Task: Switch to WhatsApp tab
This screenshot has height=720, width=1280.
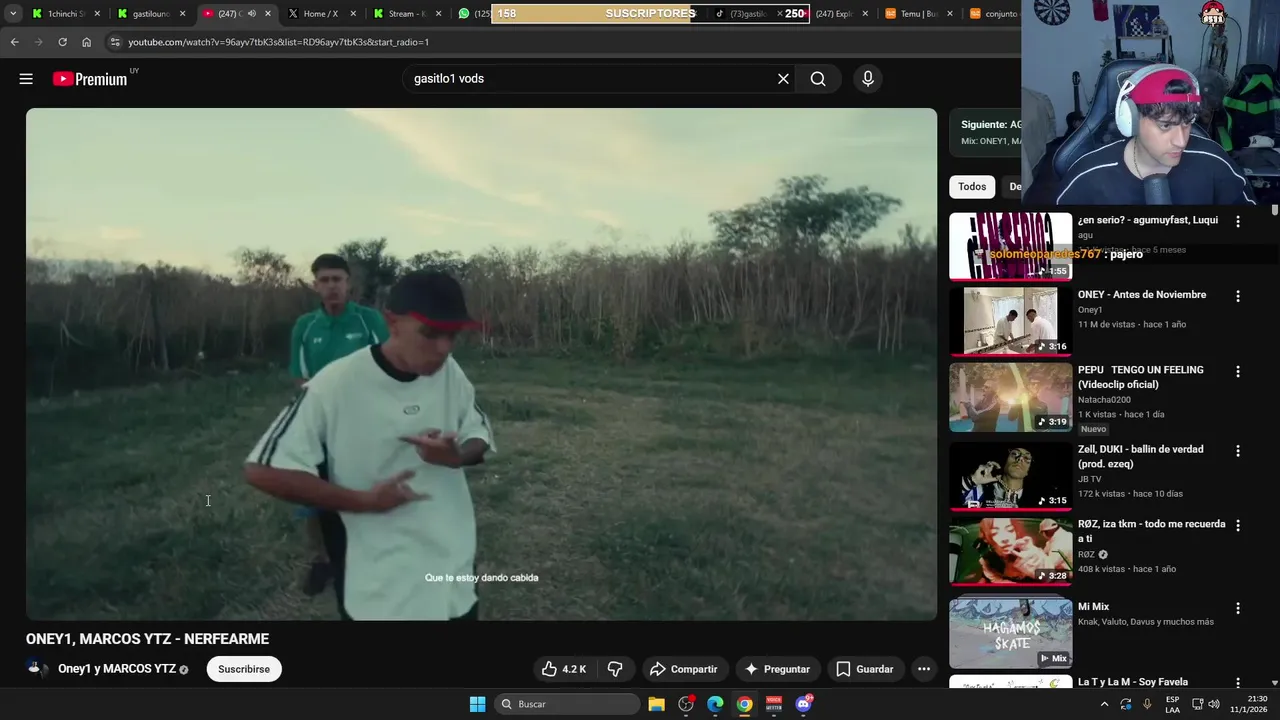Action: pos(472,14)
